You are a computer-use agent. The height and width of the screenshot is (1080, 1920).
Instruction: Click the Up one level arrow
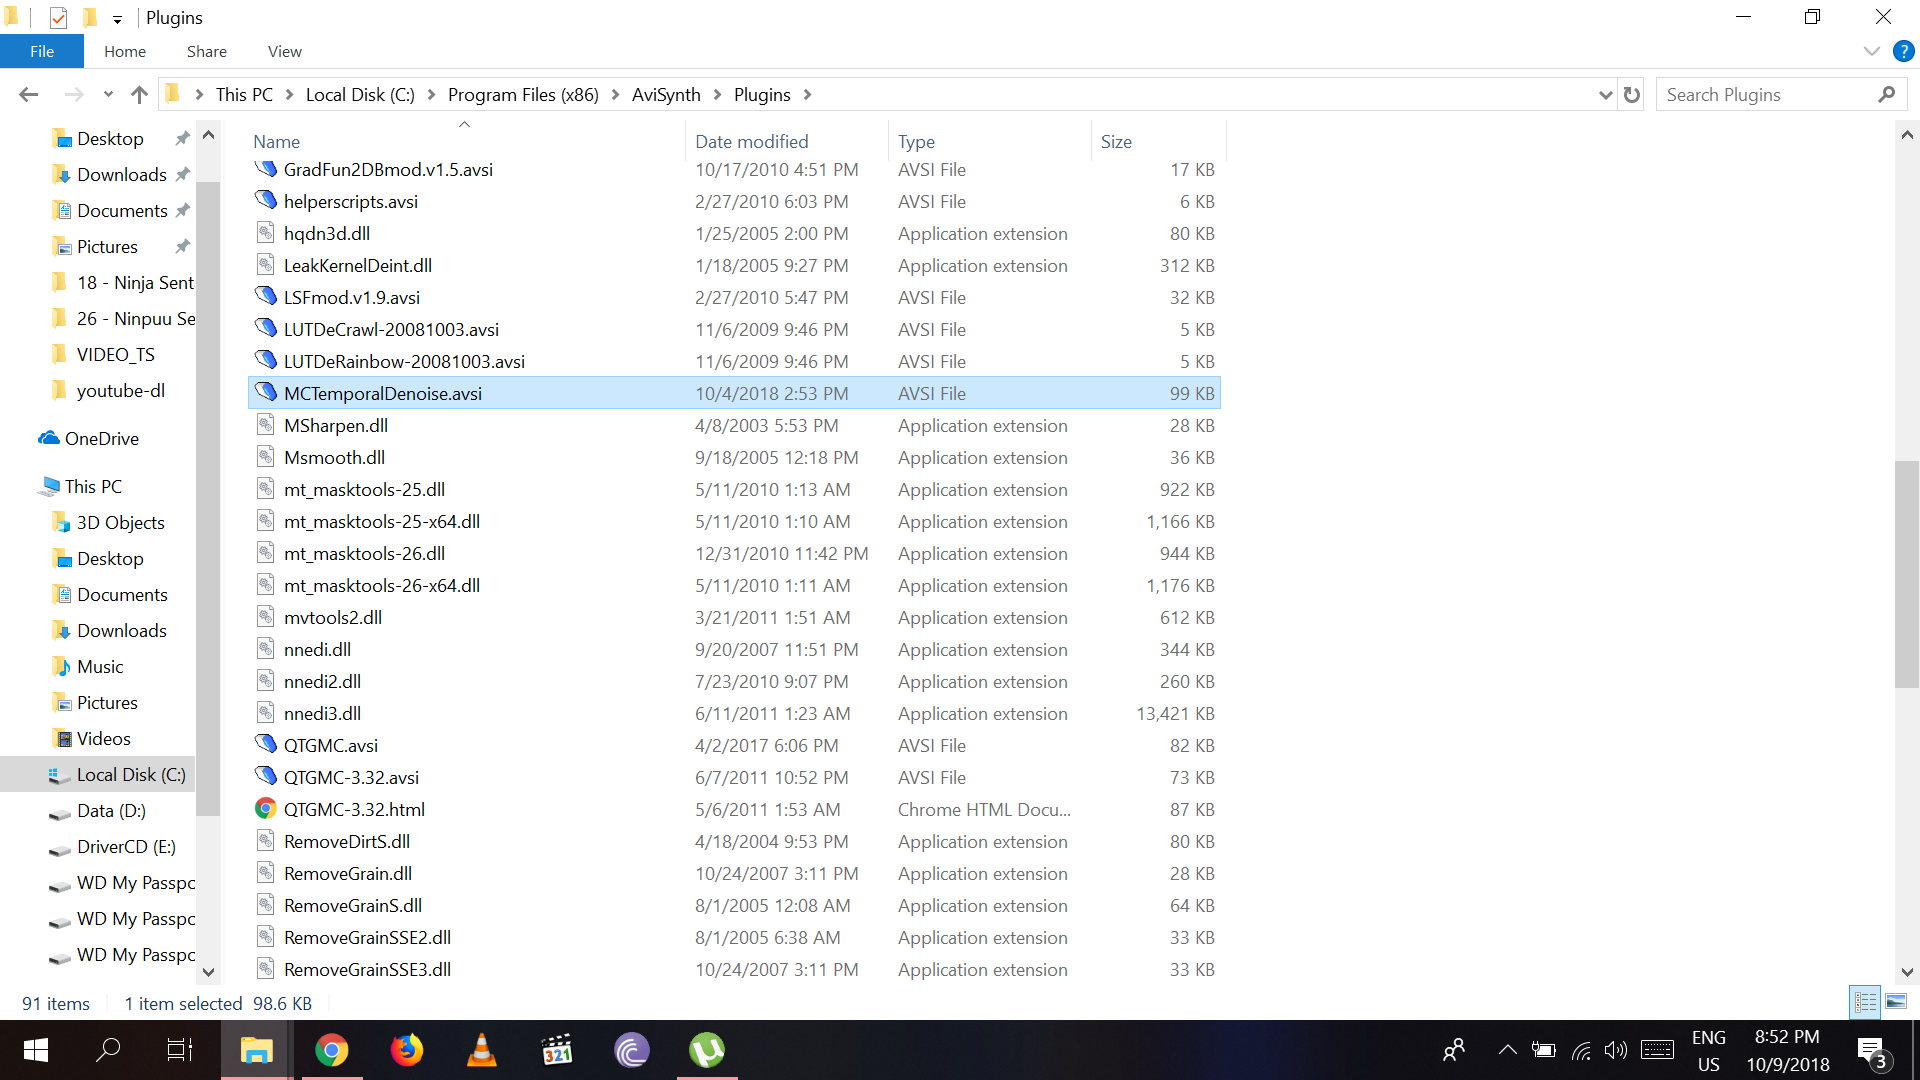139,95
